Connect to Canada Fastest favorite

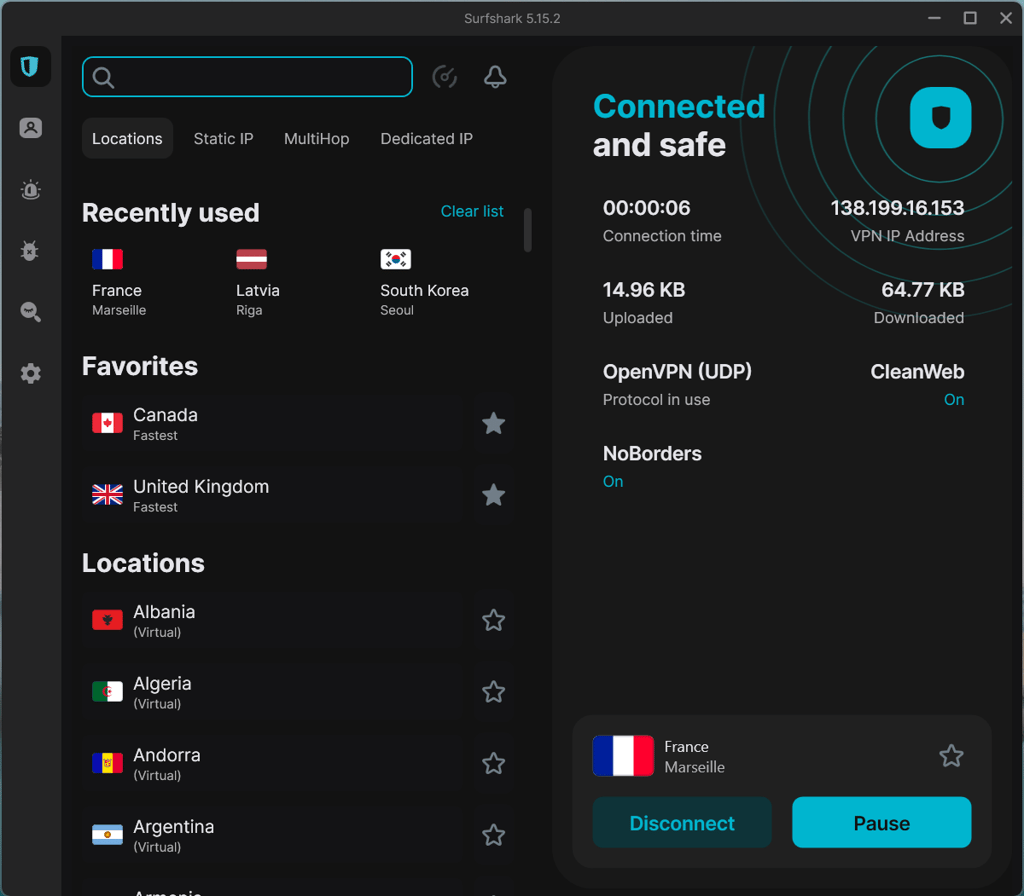pos(272,424)
